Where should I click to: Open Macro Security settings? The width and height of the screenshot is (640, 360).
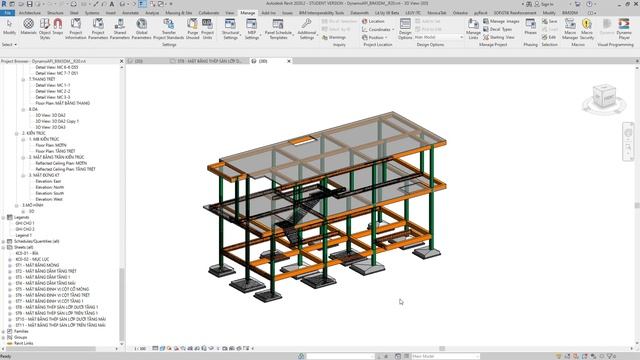click(x=587, y=29)
